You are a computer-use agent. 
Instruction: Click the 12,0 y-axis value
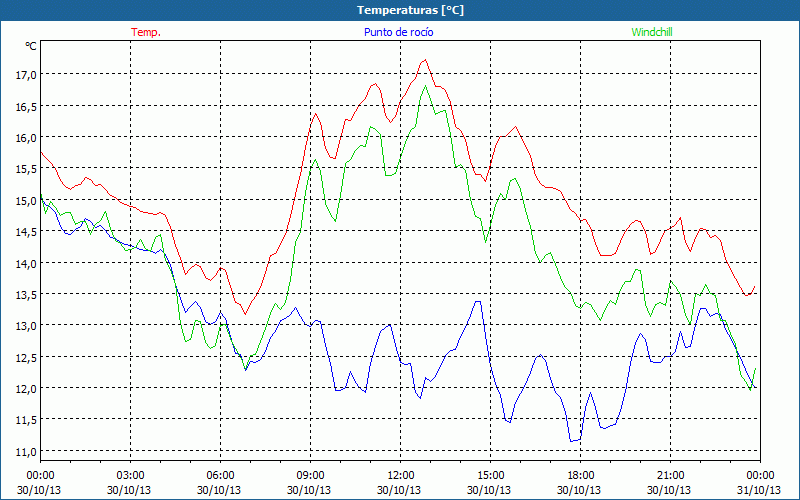[x=27, y=389]
